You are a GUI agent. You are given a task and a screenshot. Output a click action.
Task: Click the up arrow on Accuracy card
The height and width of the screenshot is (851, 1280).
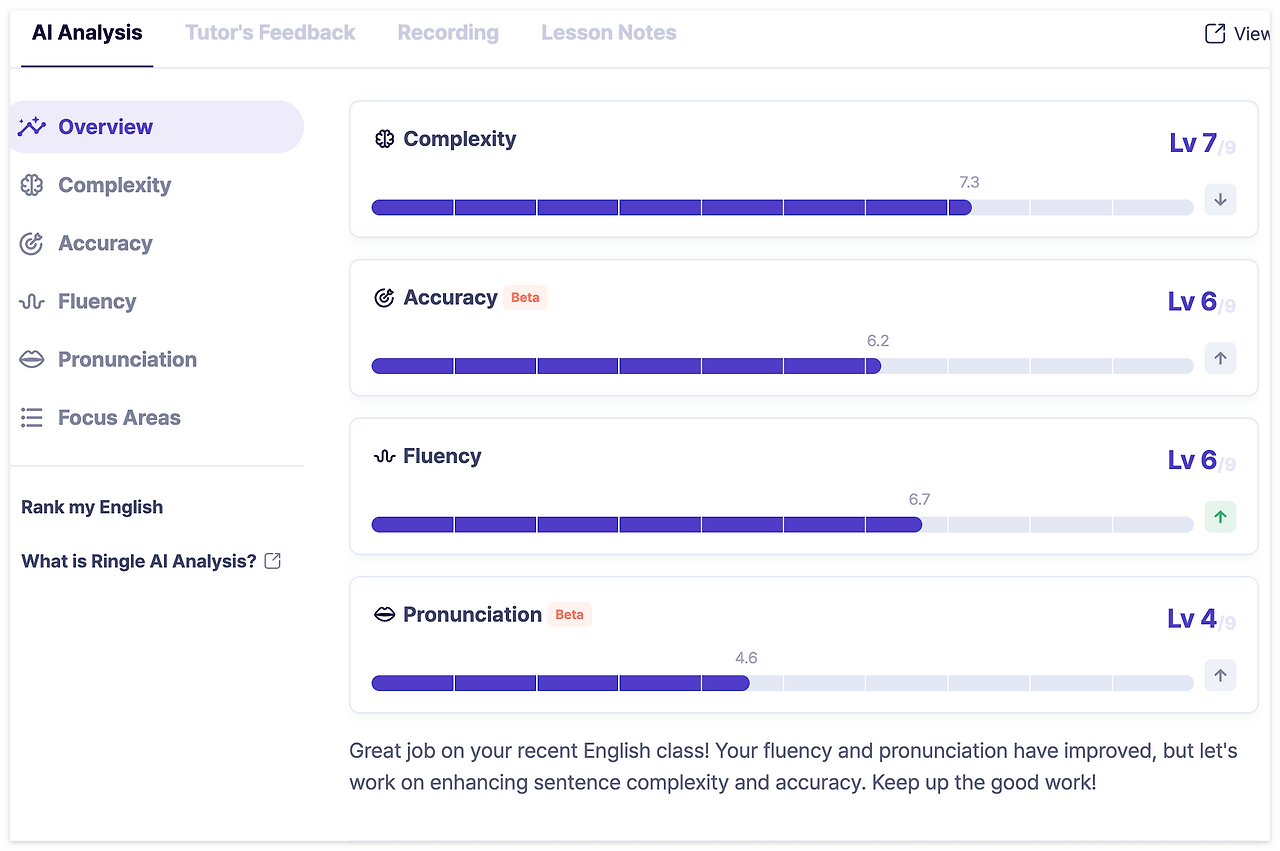tap(1220, 358)
